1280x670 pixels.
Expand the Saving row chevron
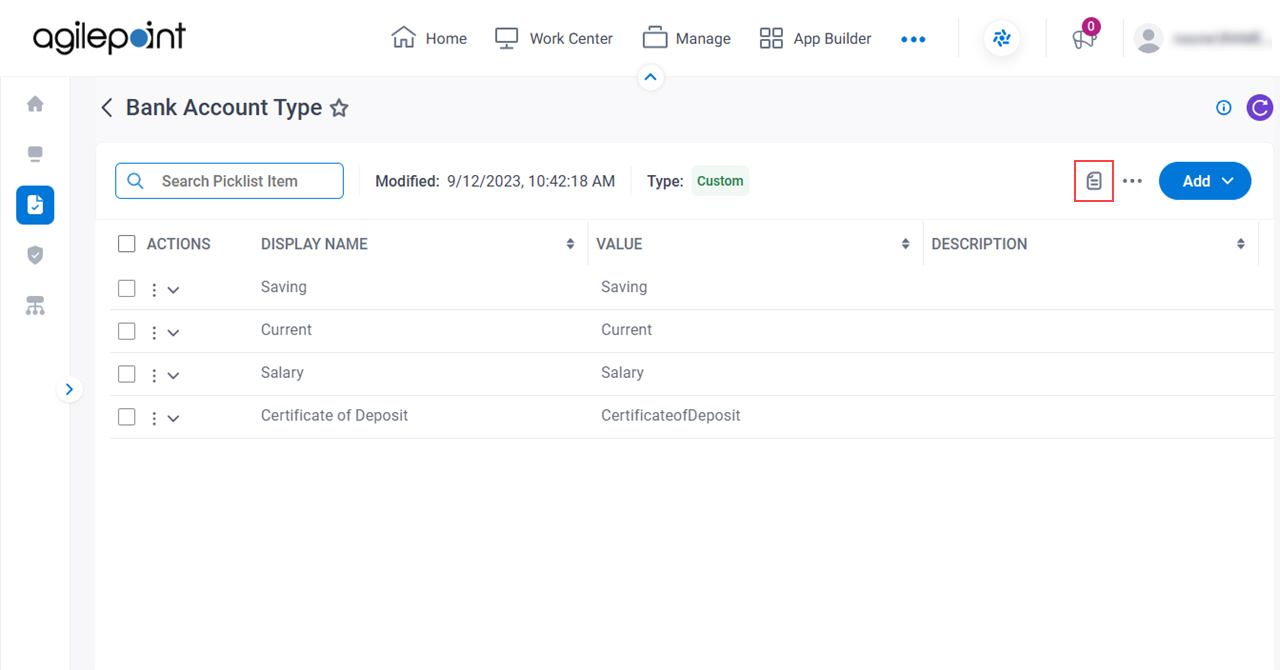coord(173,290)
